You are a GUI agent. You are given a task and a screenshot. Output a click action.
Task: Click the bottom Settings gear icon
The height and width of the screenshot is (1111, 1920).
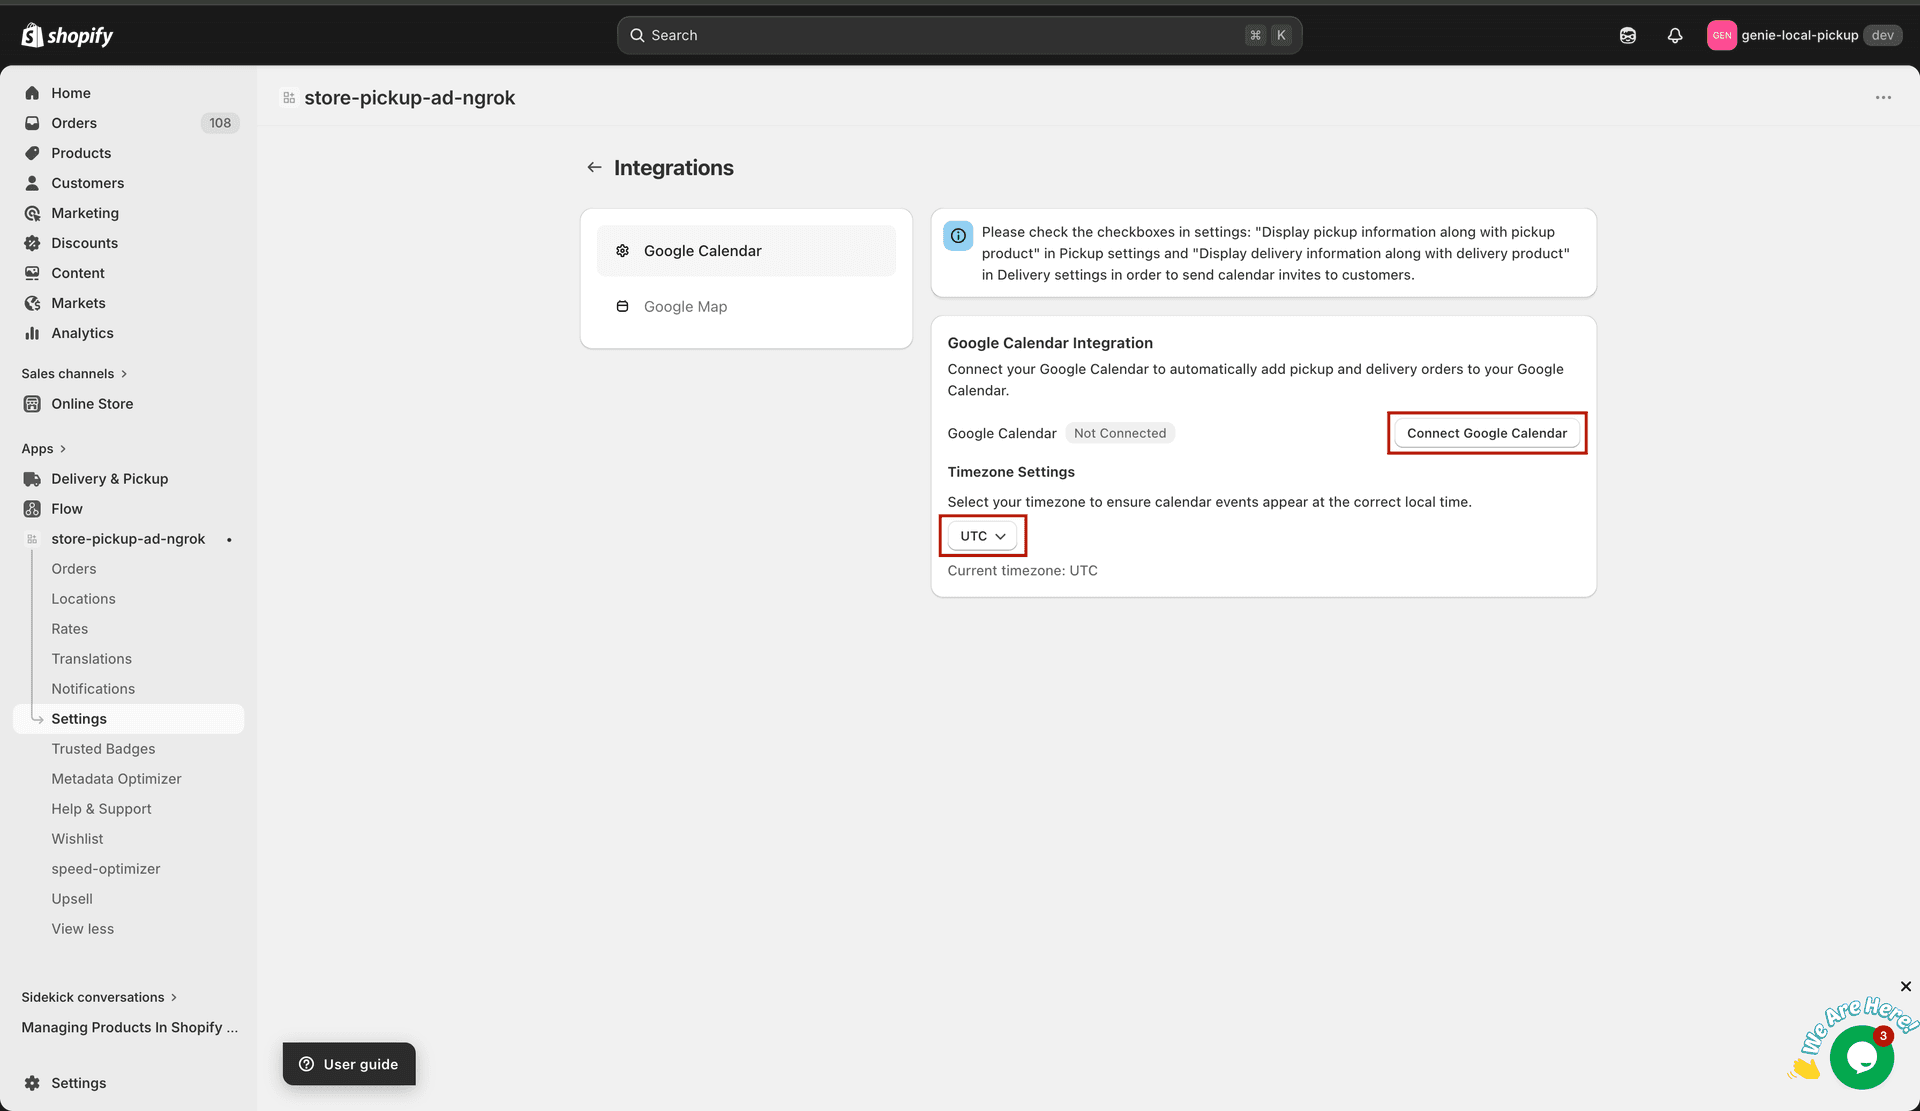point(32,1083)
